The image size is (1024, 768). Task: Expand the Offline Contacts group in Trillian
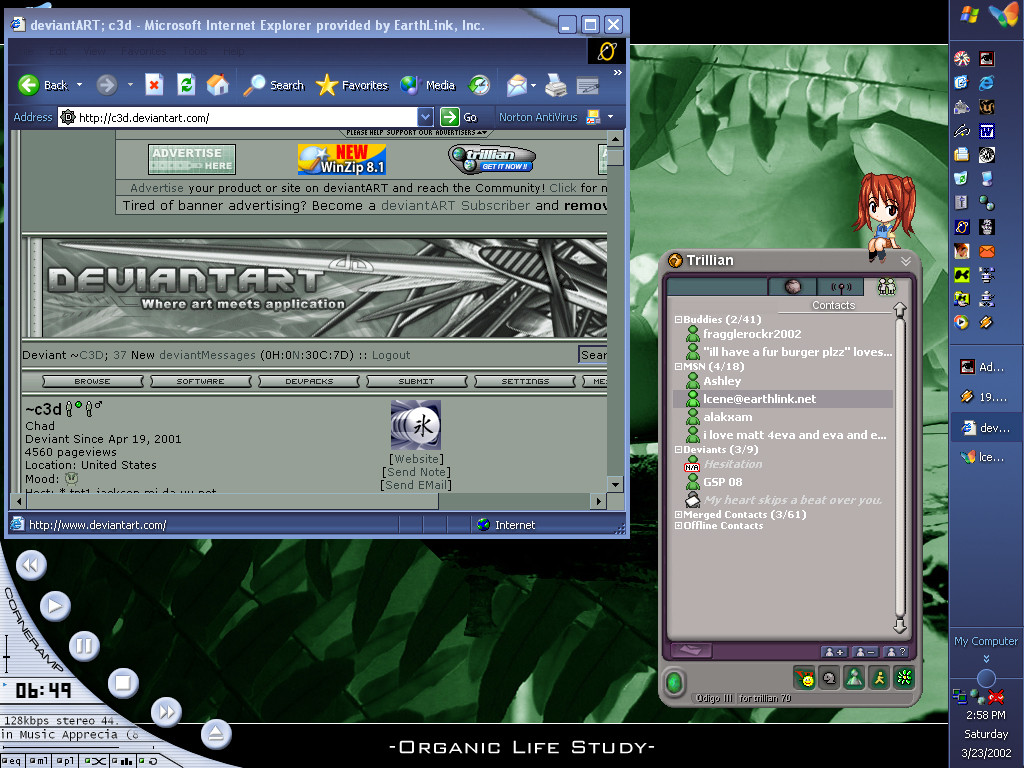click(678, 525)
